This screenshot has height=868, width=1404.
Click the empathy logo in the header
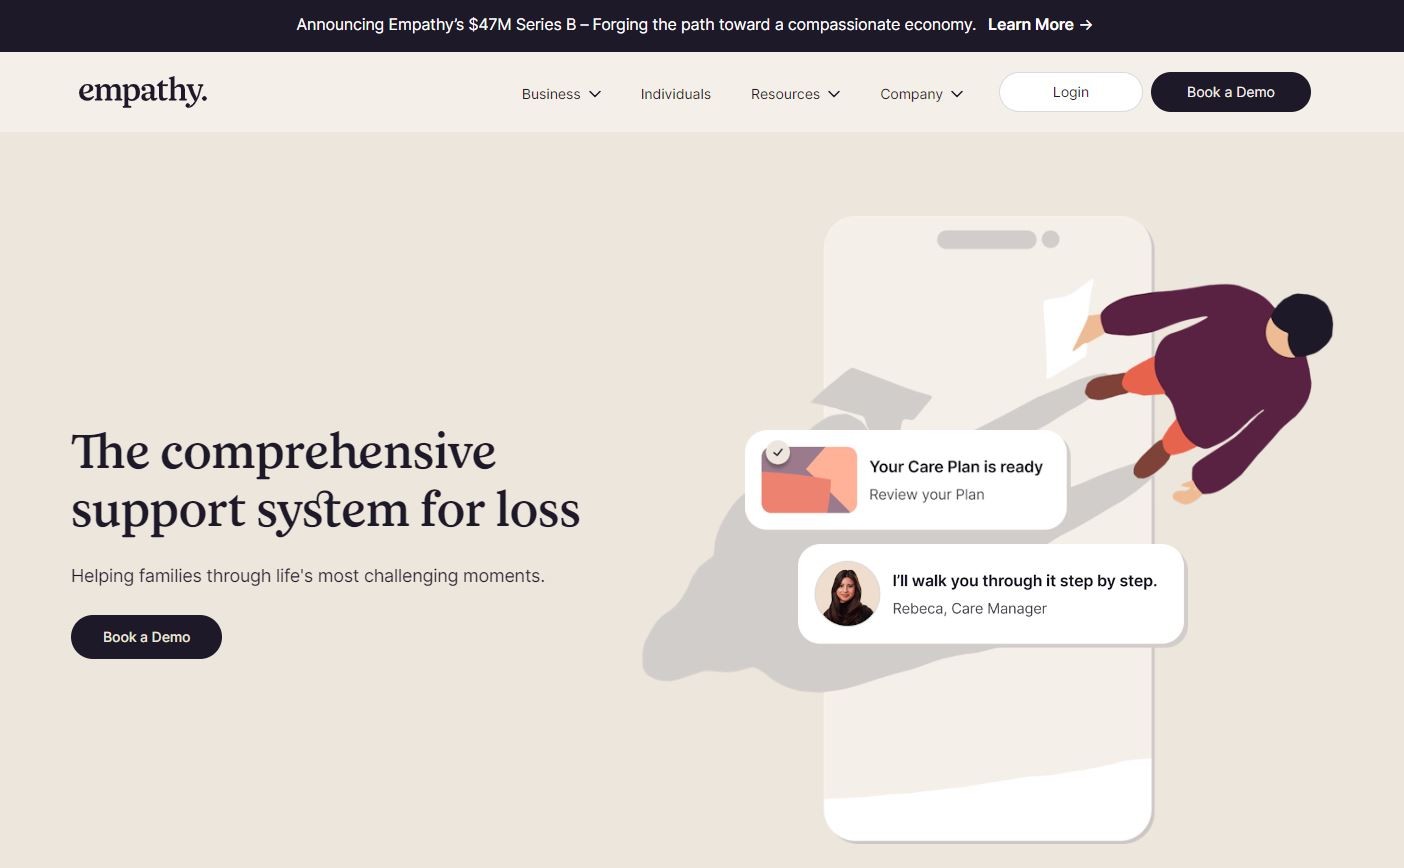[143, 91]
